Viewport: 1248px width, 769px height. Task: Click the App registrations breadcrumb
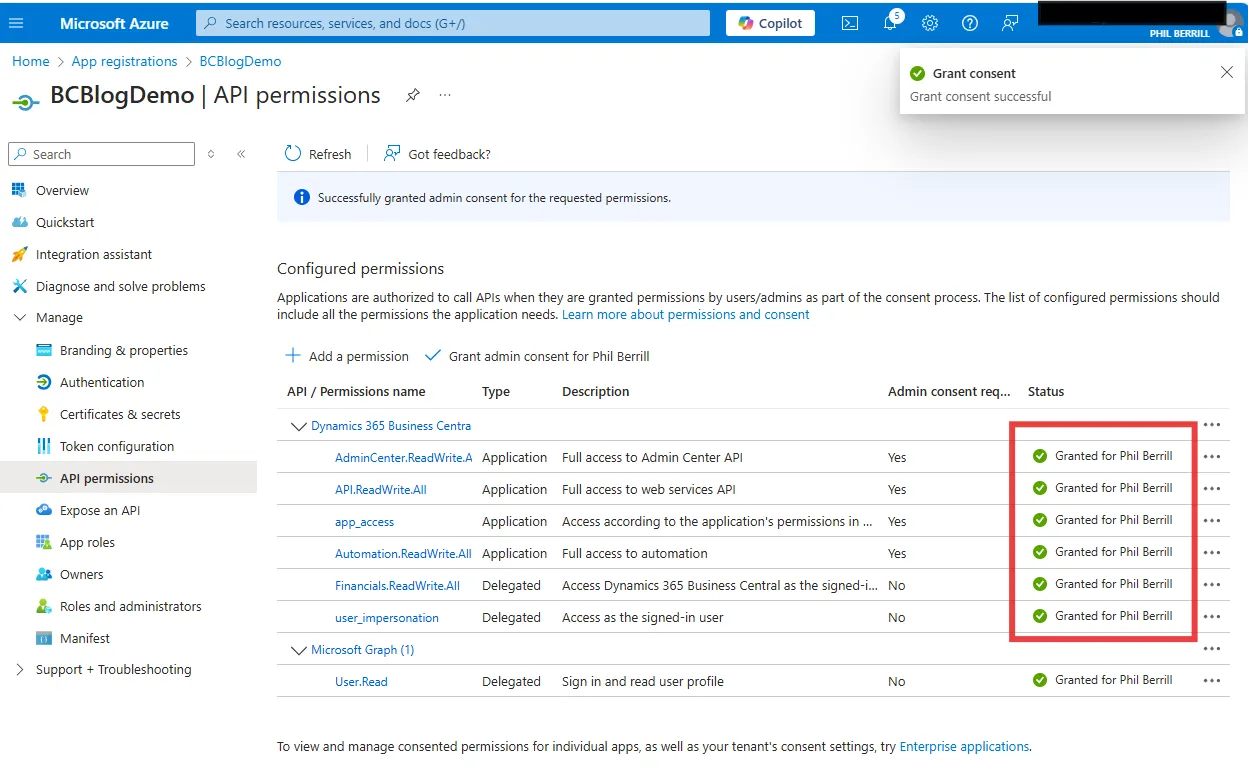pyautogui.click(x=124, y=61)
